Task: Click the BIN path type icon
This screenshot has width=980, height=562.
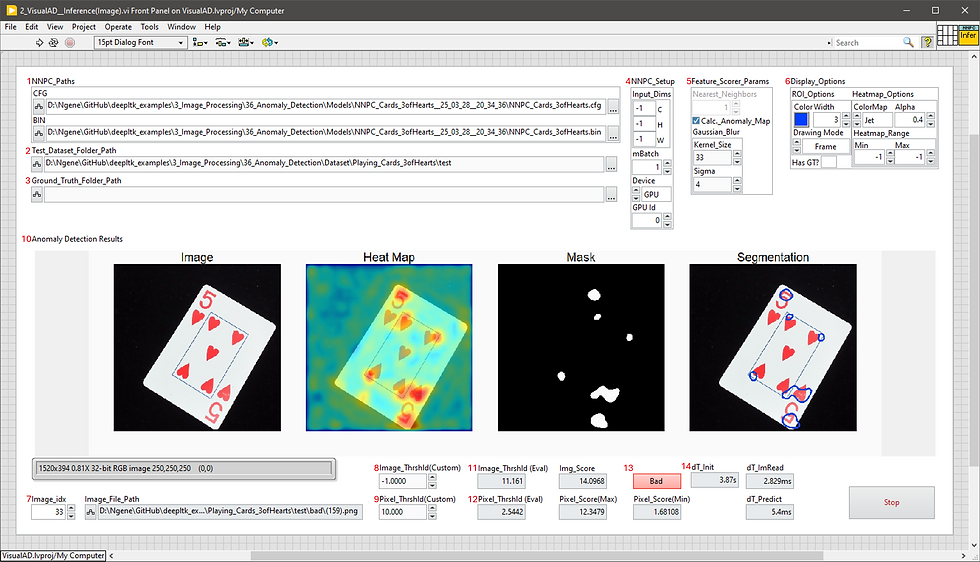Action: [x=38, y=133]
